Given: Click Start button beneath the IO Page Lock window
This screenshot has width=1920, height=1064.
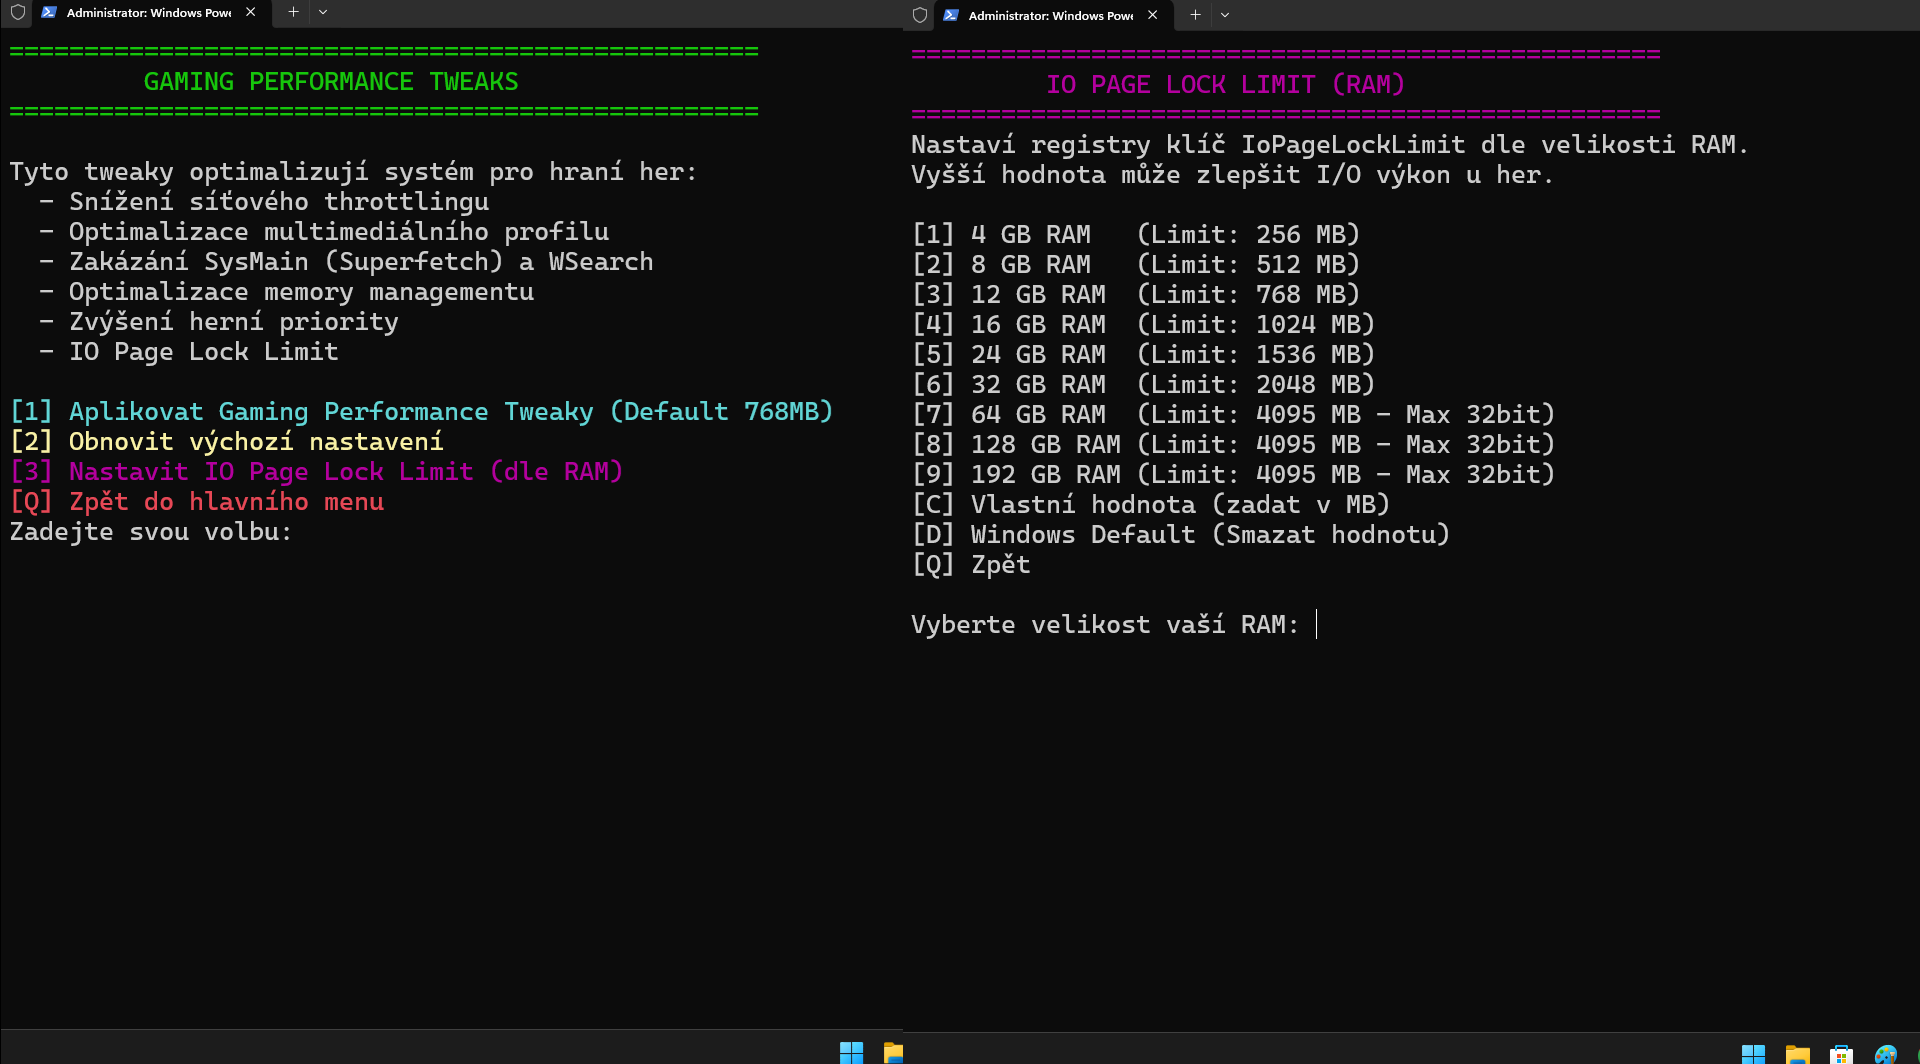Looking at the screenshot, I should pyautogui.click(x=1753, y=1054).
